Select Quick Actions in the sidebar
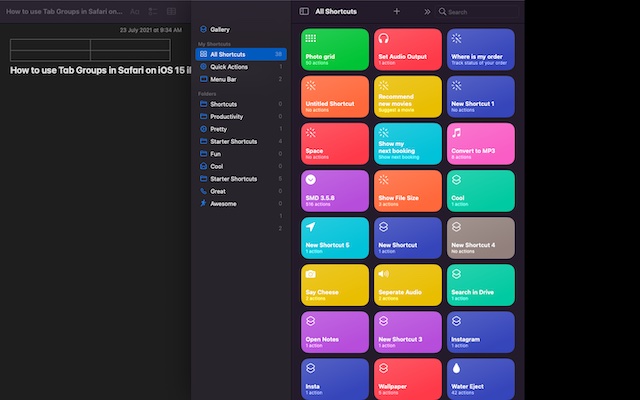The width and height of the screenshot is (640, 400). [229, 67]
